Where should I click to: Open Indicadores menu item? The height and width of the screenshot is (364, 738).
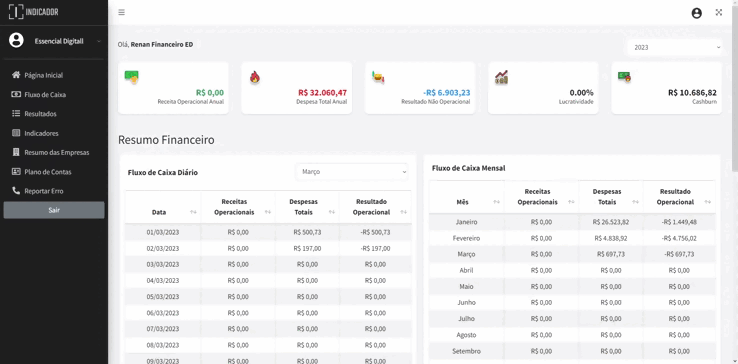[x=41, y=133]
